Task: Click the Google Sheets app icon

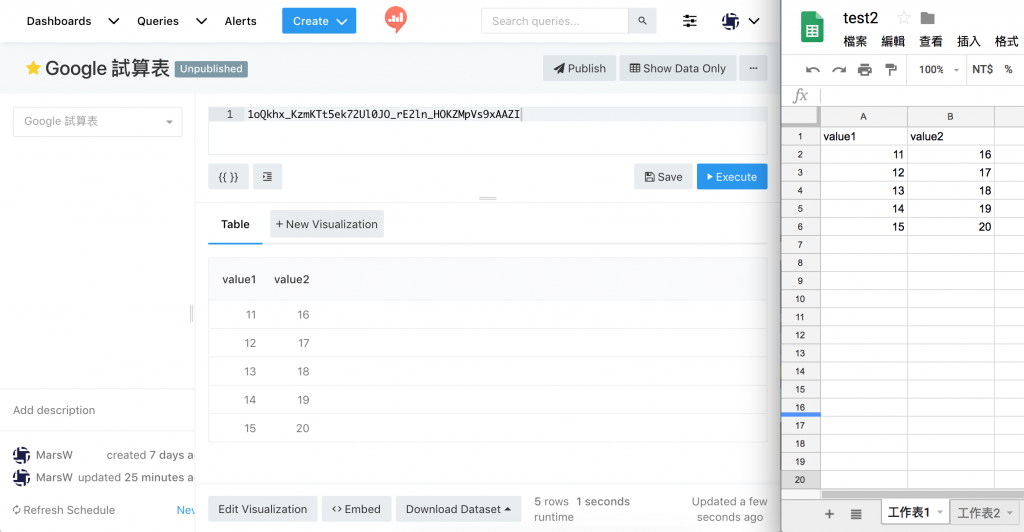Action: (x=812, y=27)
